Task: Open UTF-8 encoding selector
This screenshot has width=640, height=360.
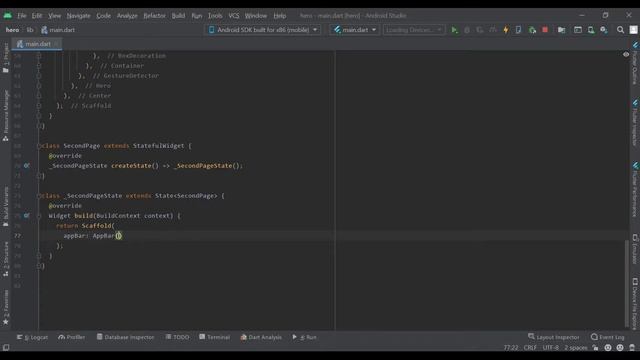Action: pos(550,348)
